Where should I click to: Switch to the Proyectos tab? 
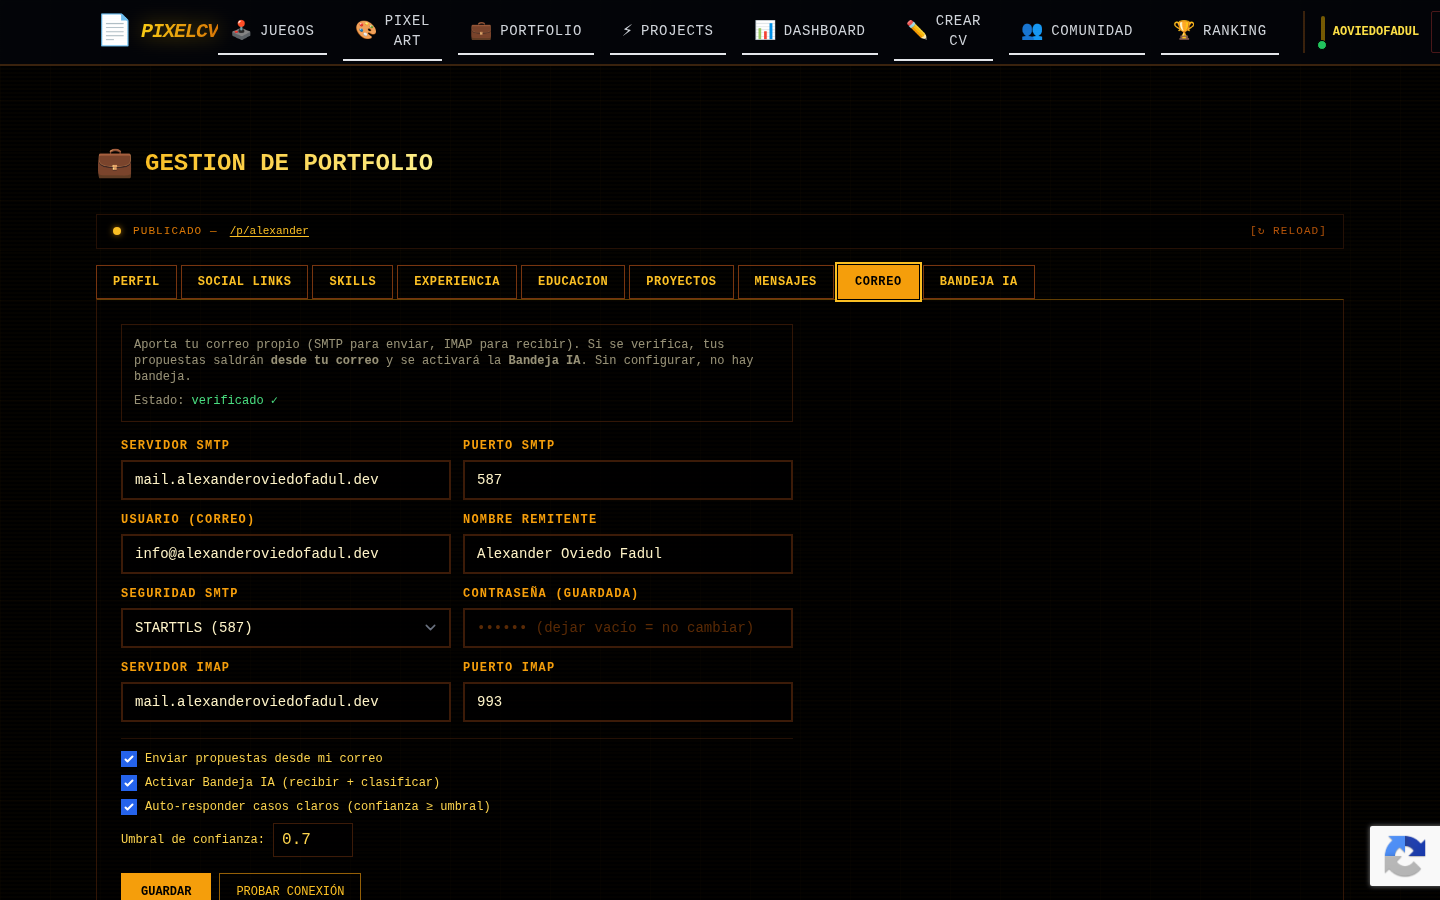pos(681,282)
